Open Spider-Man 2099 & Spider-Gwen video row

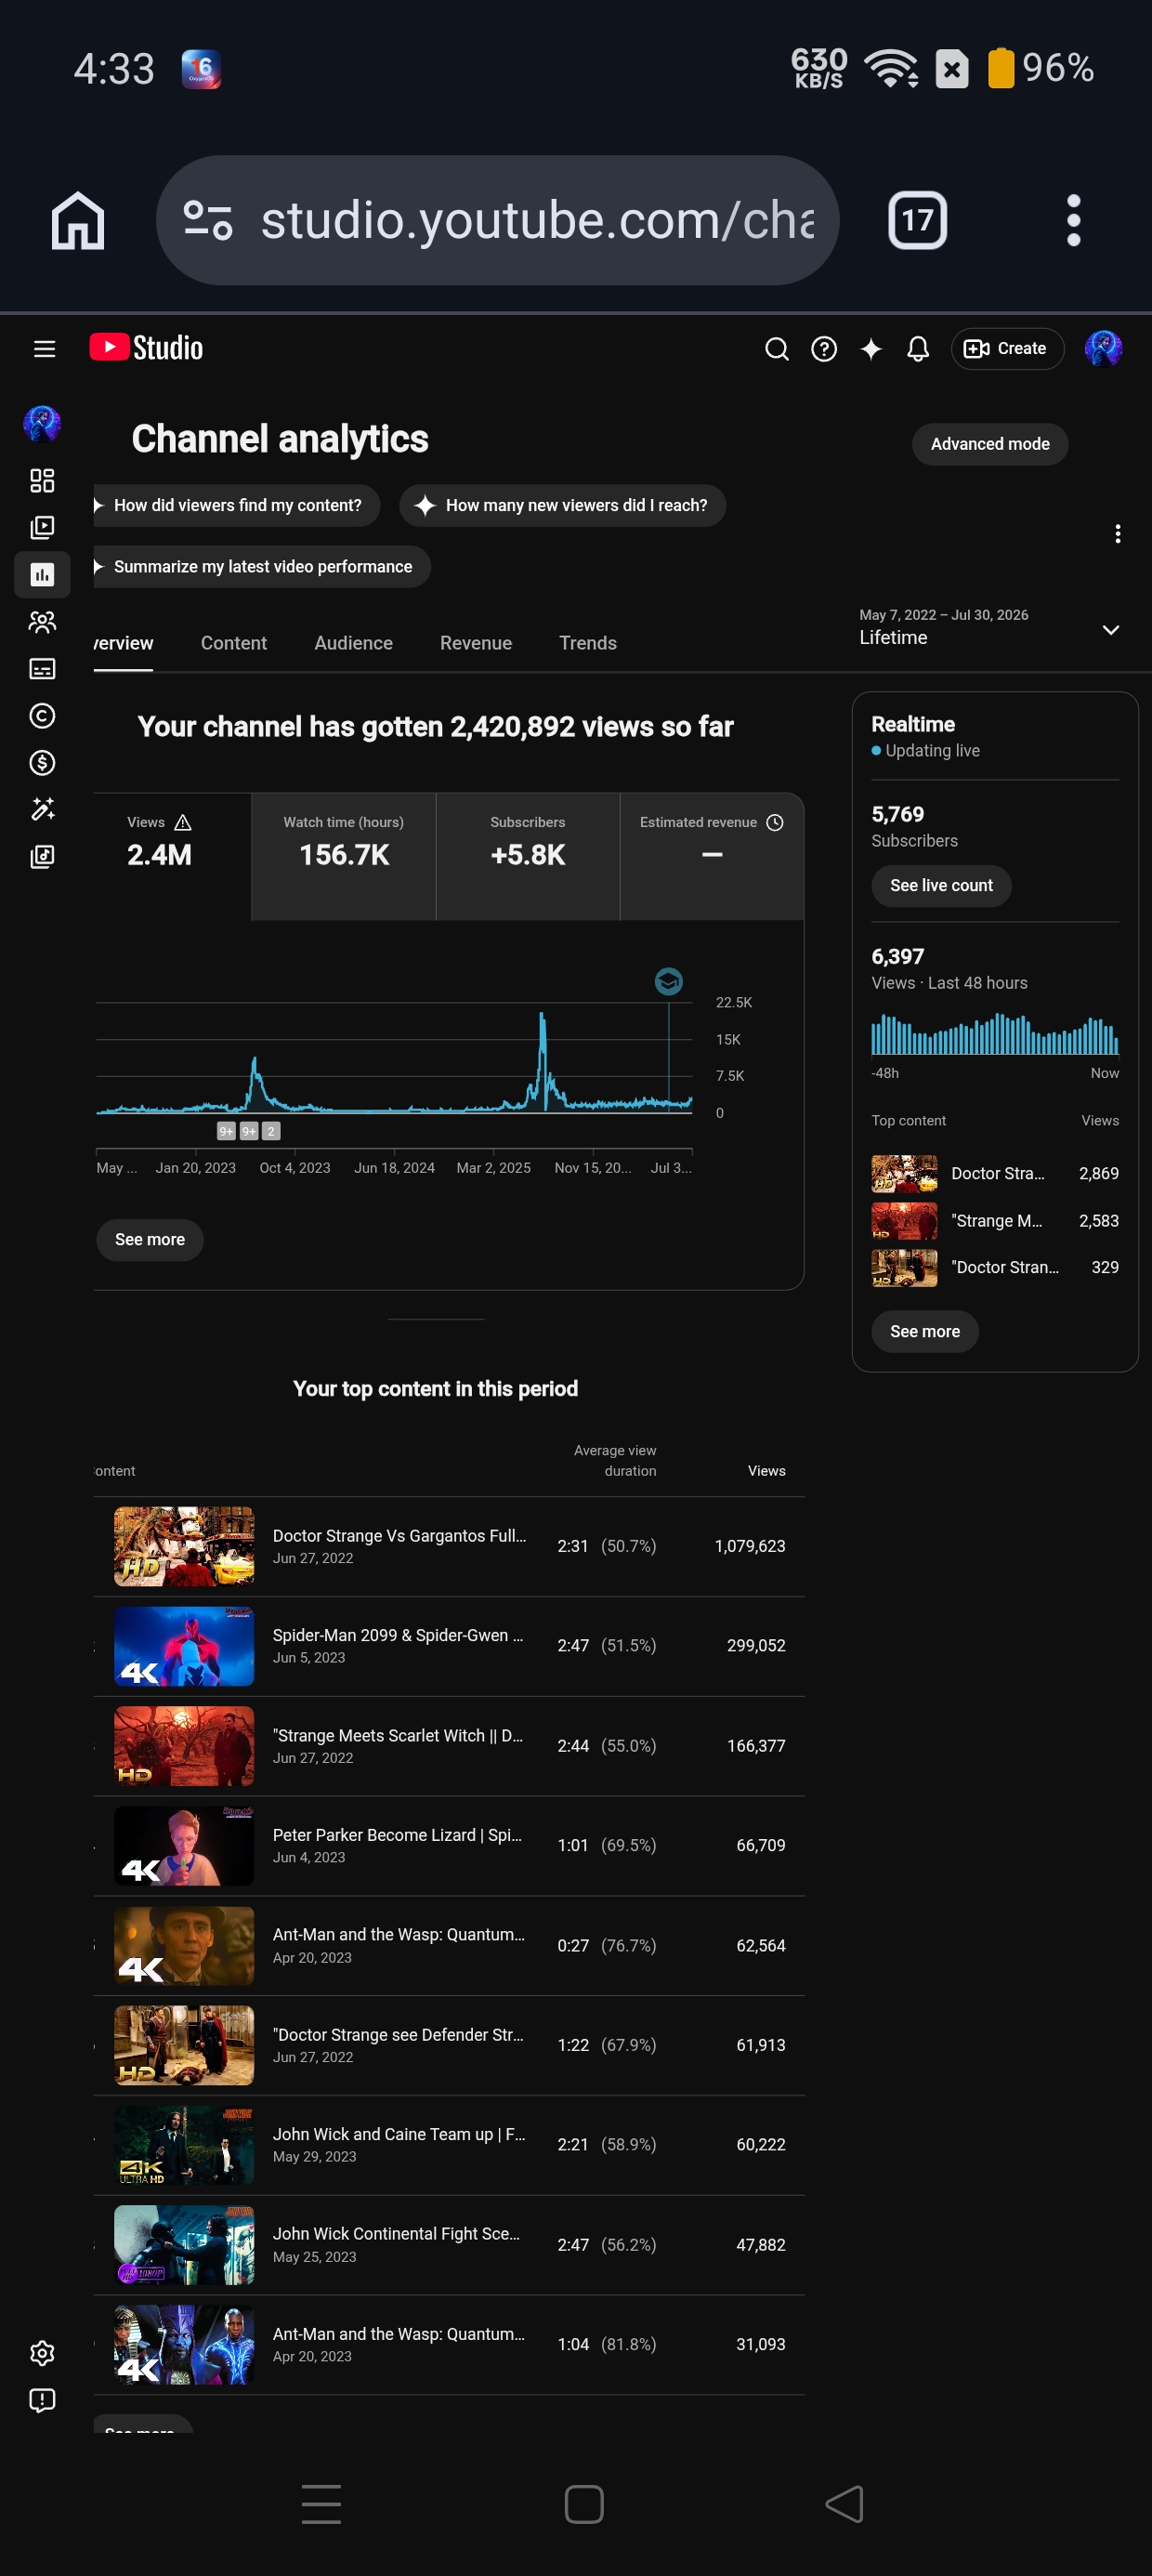[x=449, y=1646]
